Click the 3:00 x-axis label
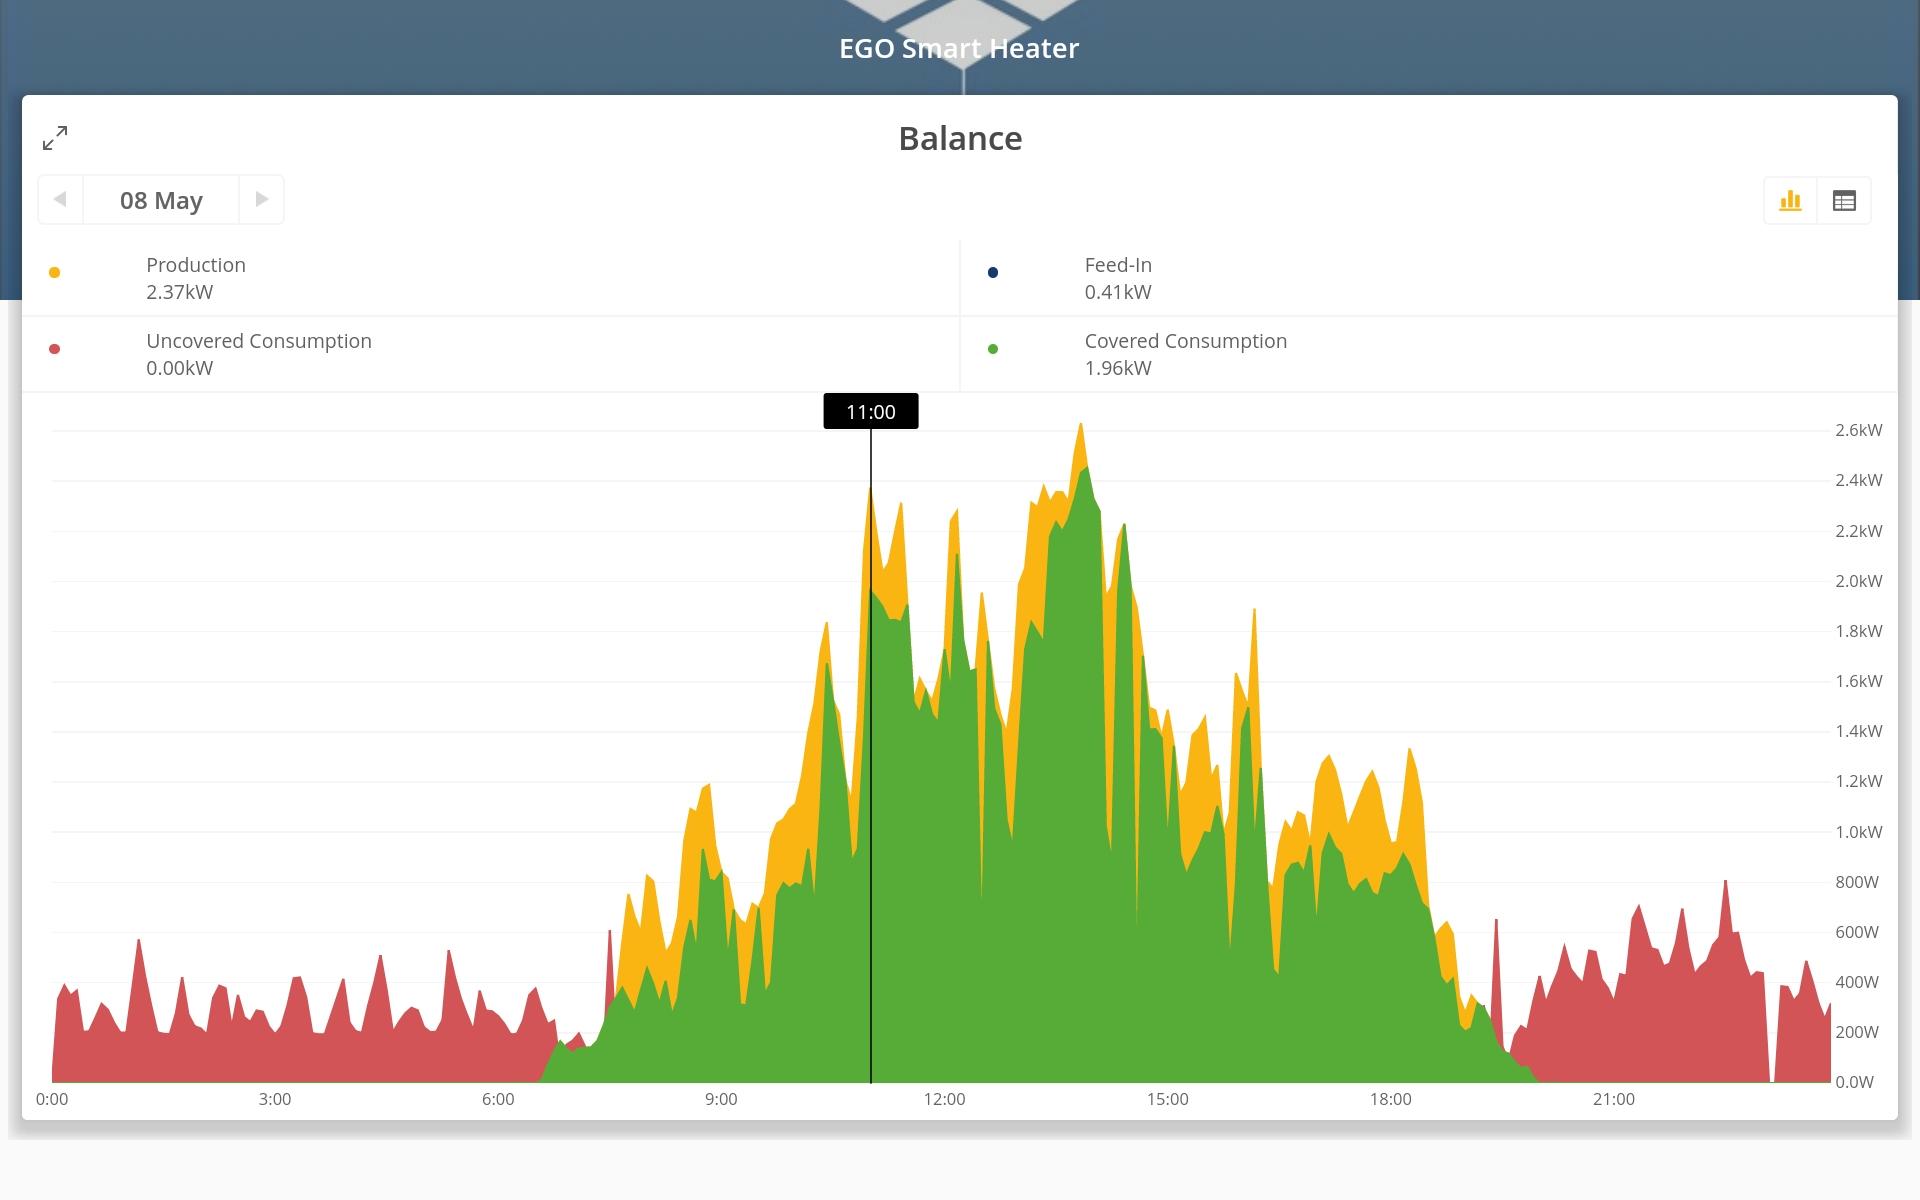 (x=275, y=1099)
